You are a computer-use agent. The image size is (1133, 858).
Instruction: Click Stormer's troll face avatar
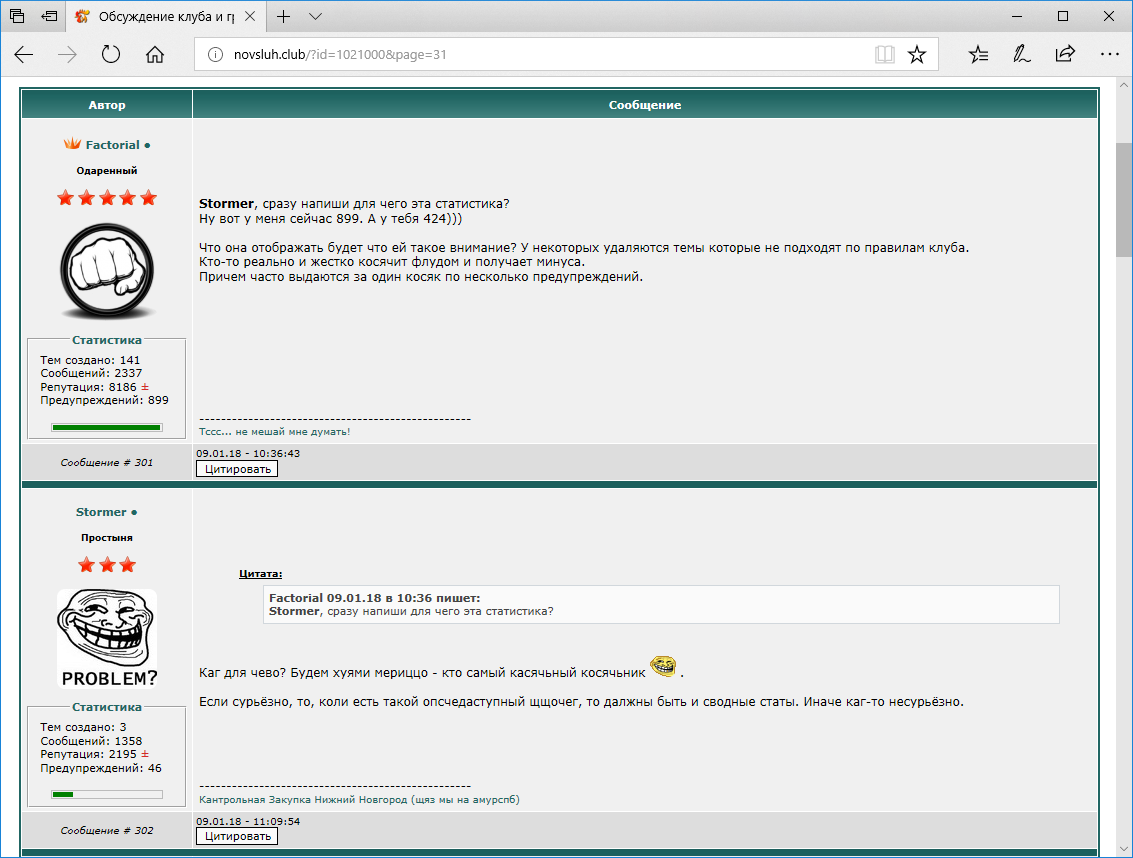click(107, 638)
